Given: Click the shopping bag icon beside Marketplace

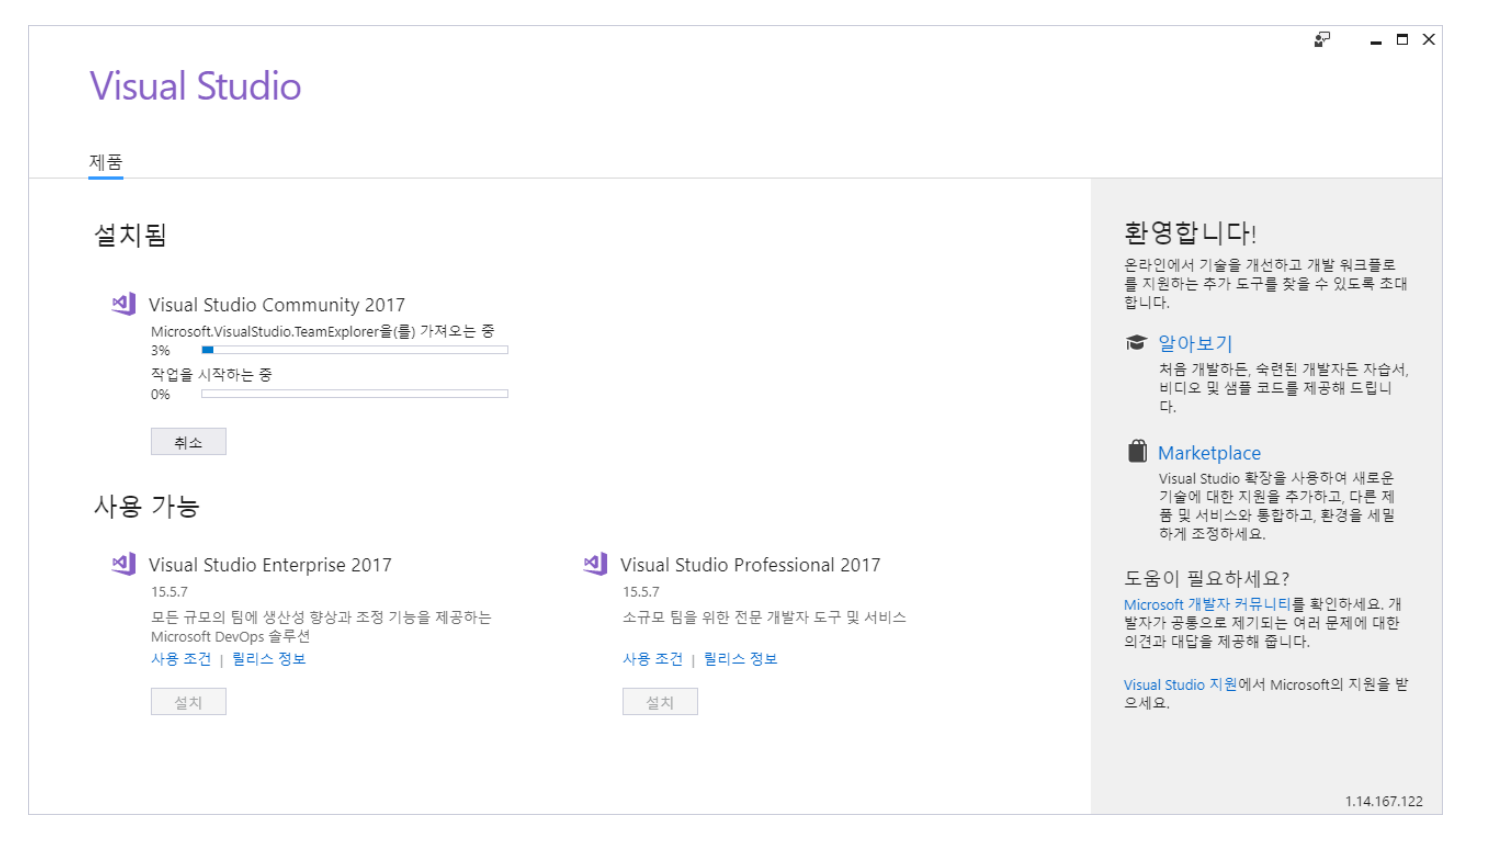Looking at the screenshot, I should [x=1135, y=451].
